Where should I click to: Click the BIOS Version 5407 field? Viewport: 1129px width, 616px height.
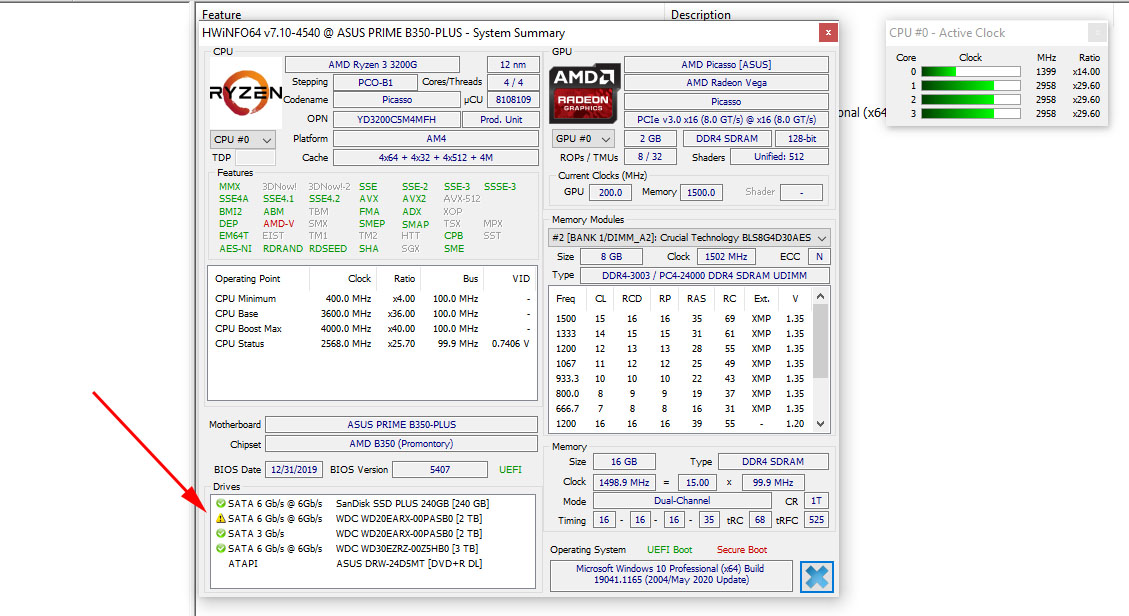[440, 469]
